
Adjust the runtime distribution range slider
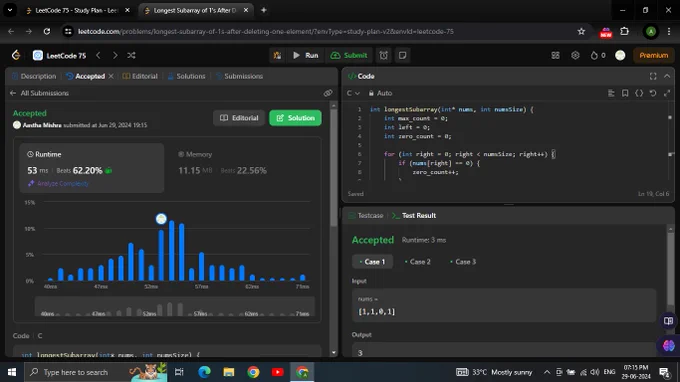pos(175,307)
